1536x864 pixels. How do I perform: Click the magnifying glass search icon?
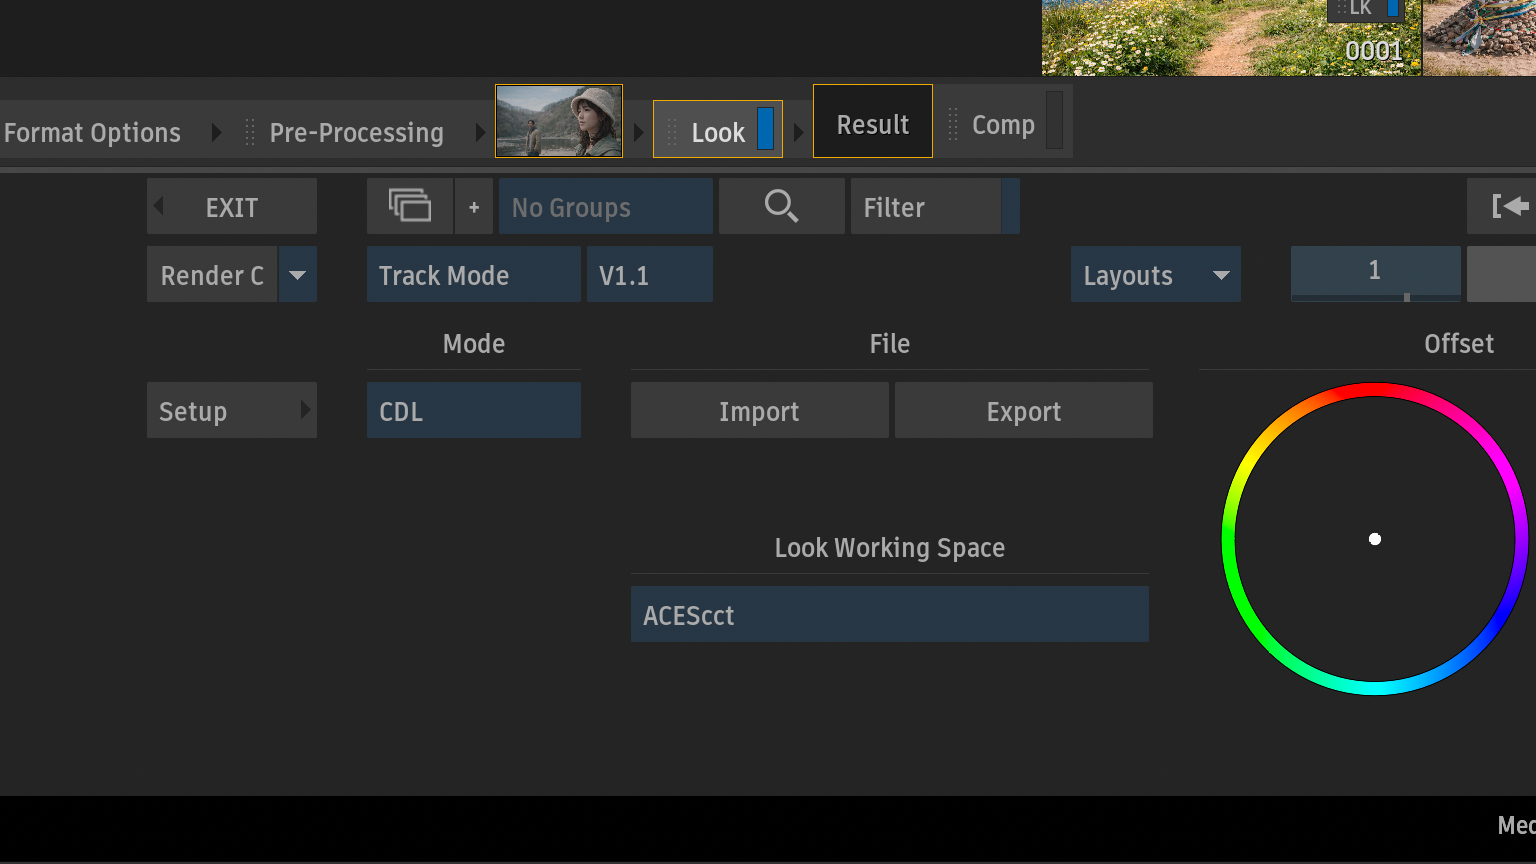pyautogui.click(x=781, y=207)
